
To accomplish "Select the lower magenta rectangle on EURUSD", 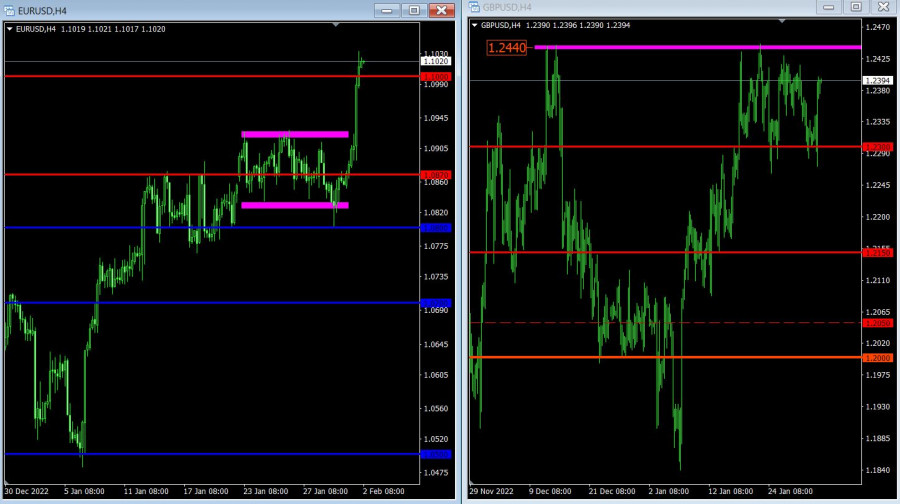I will pyautogui.click(x=295, y=205).
